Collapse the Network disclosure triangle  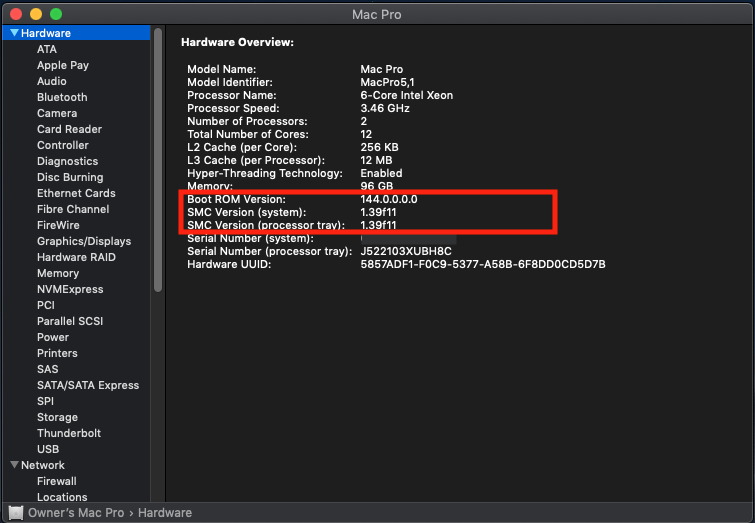point(14,465)
